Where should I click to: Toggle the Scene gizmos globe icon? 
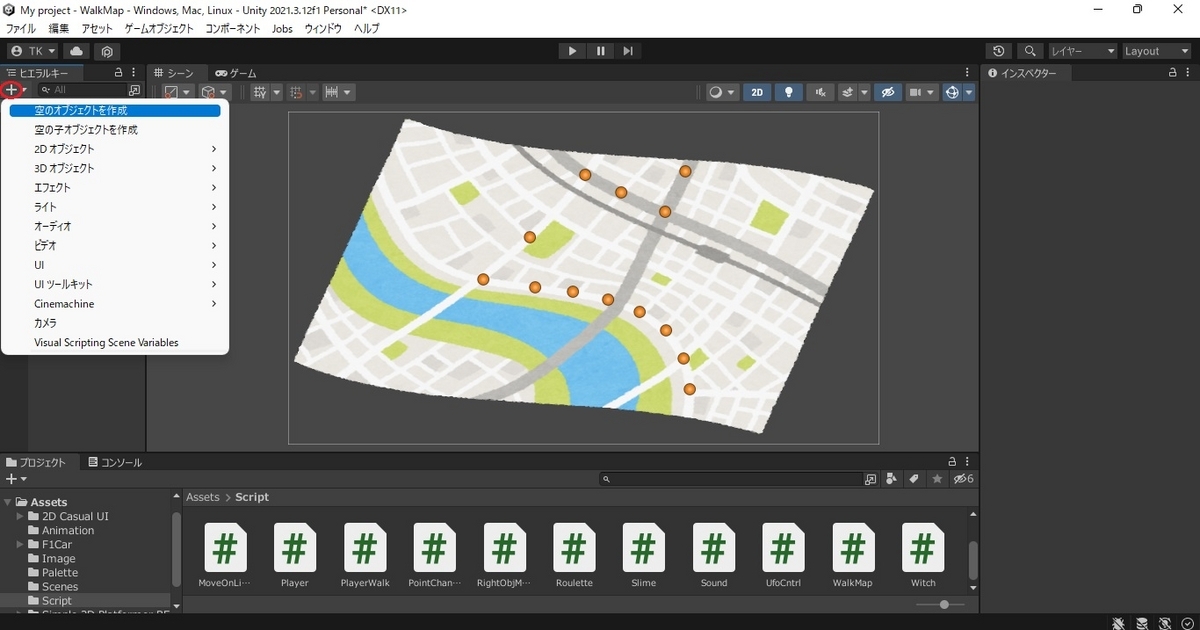(x=953, y=92)
